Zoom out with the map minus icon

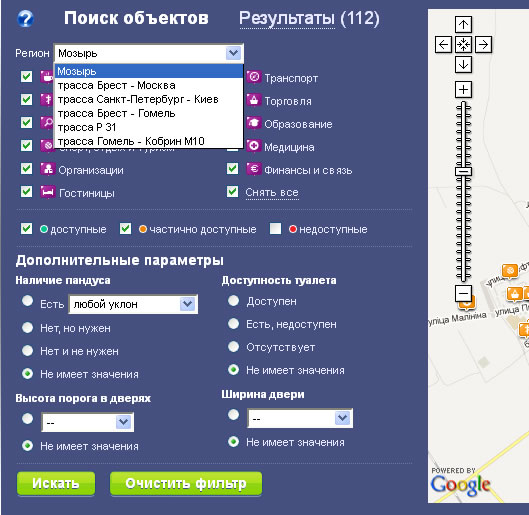pyautogui.click(x=463, y=293)
